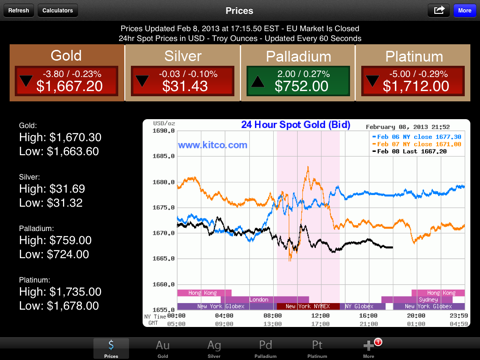The height and width of the screenshot is (360, 480).
Task: Tap the red notification badge
Action: [378, 342]
